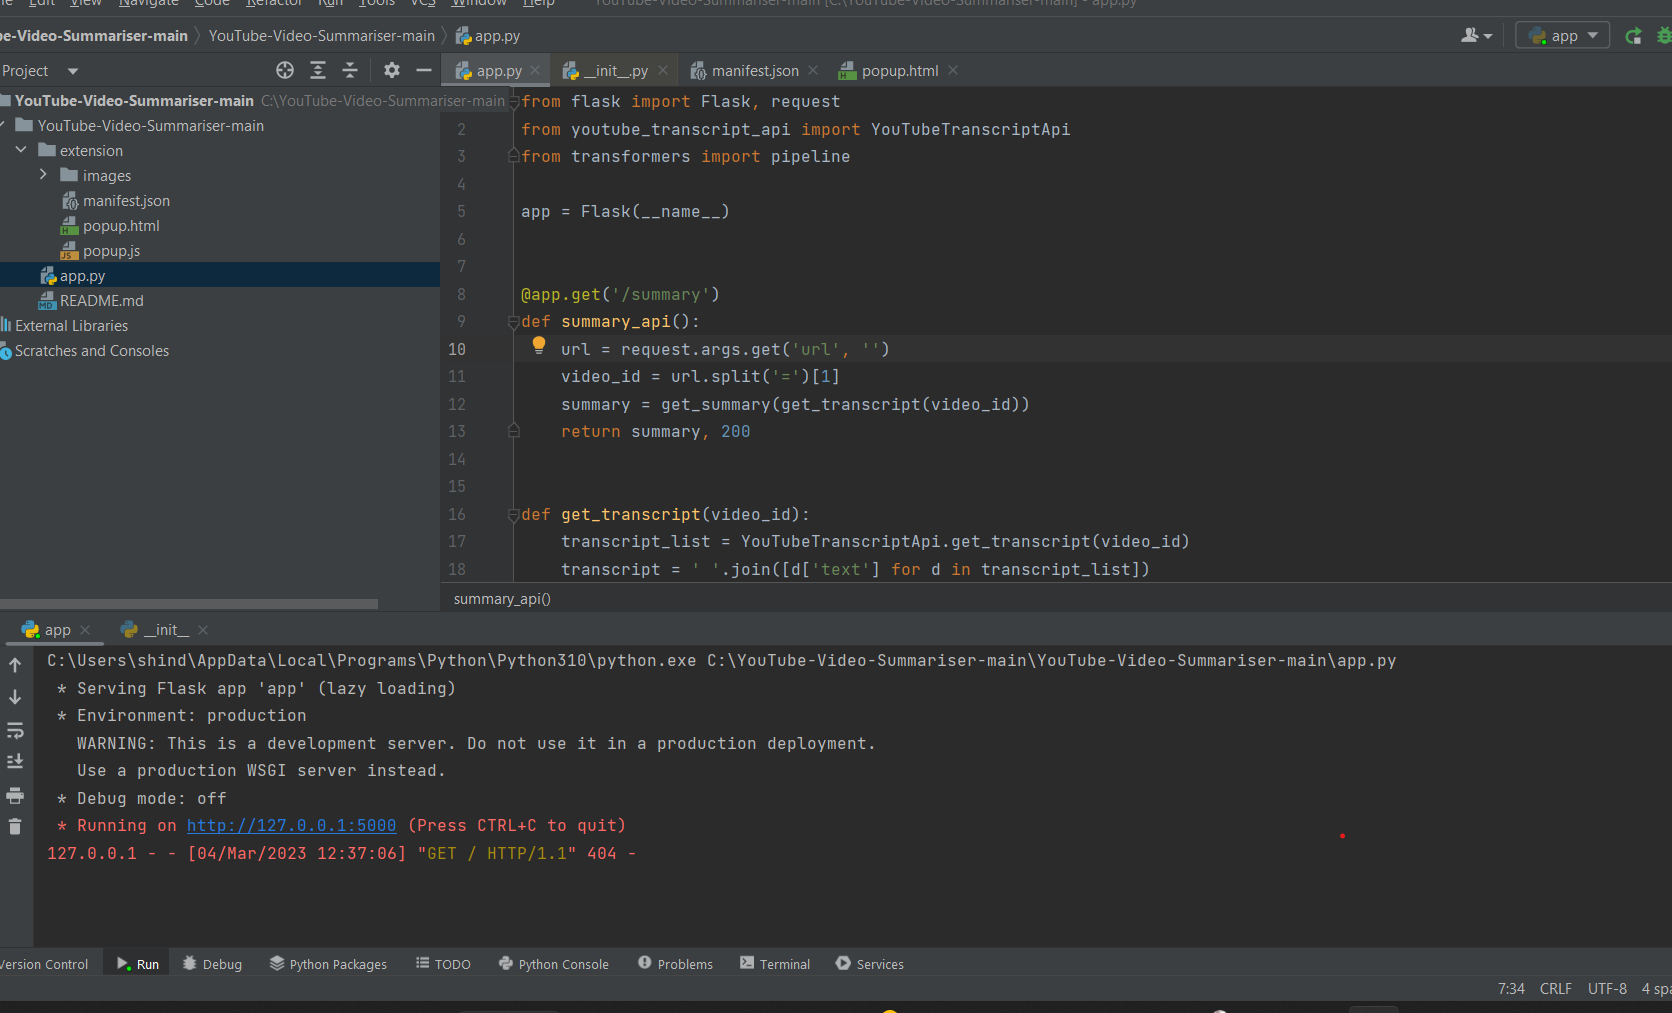Toggle Down the Stack Trace arrow
The image size is (1672, 1013).
[x=15, y=697]
